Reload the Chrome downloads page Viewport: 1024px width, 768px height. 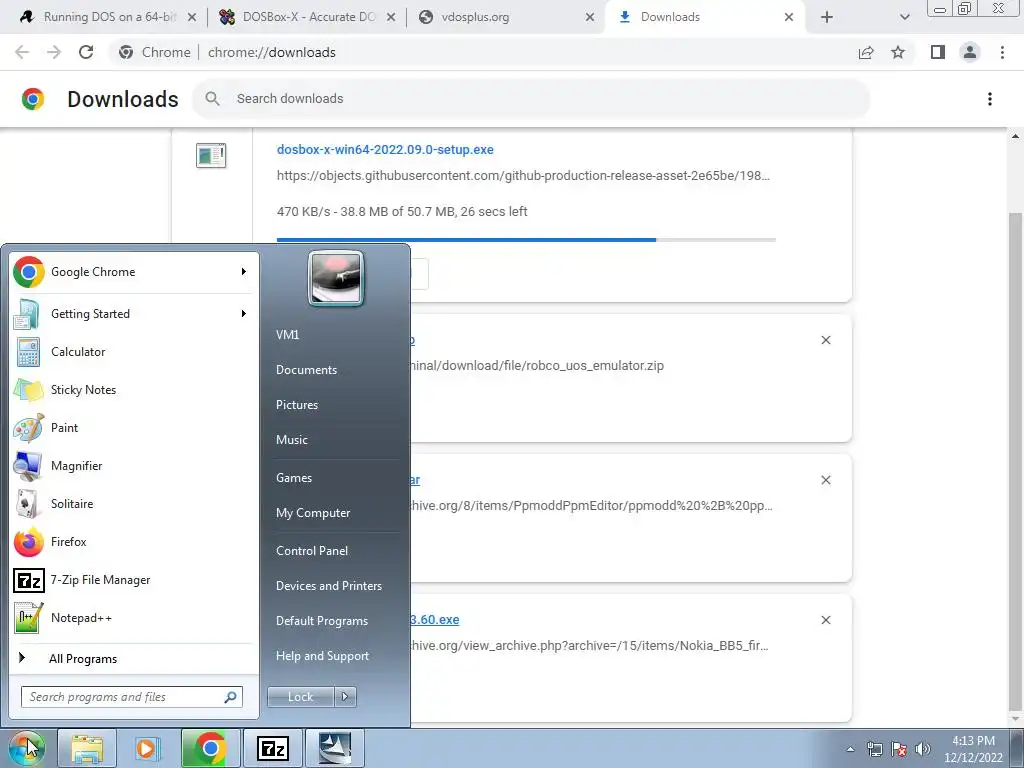(86, 52)
